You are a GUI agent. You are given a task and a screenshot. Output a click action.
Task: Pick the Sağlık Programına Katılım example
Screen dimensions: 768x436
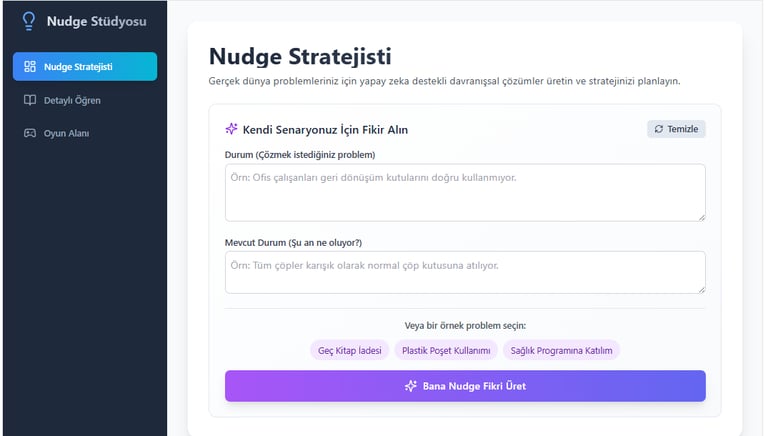561,350
